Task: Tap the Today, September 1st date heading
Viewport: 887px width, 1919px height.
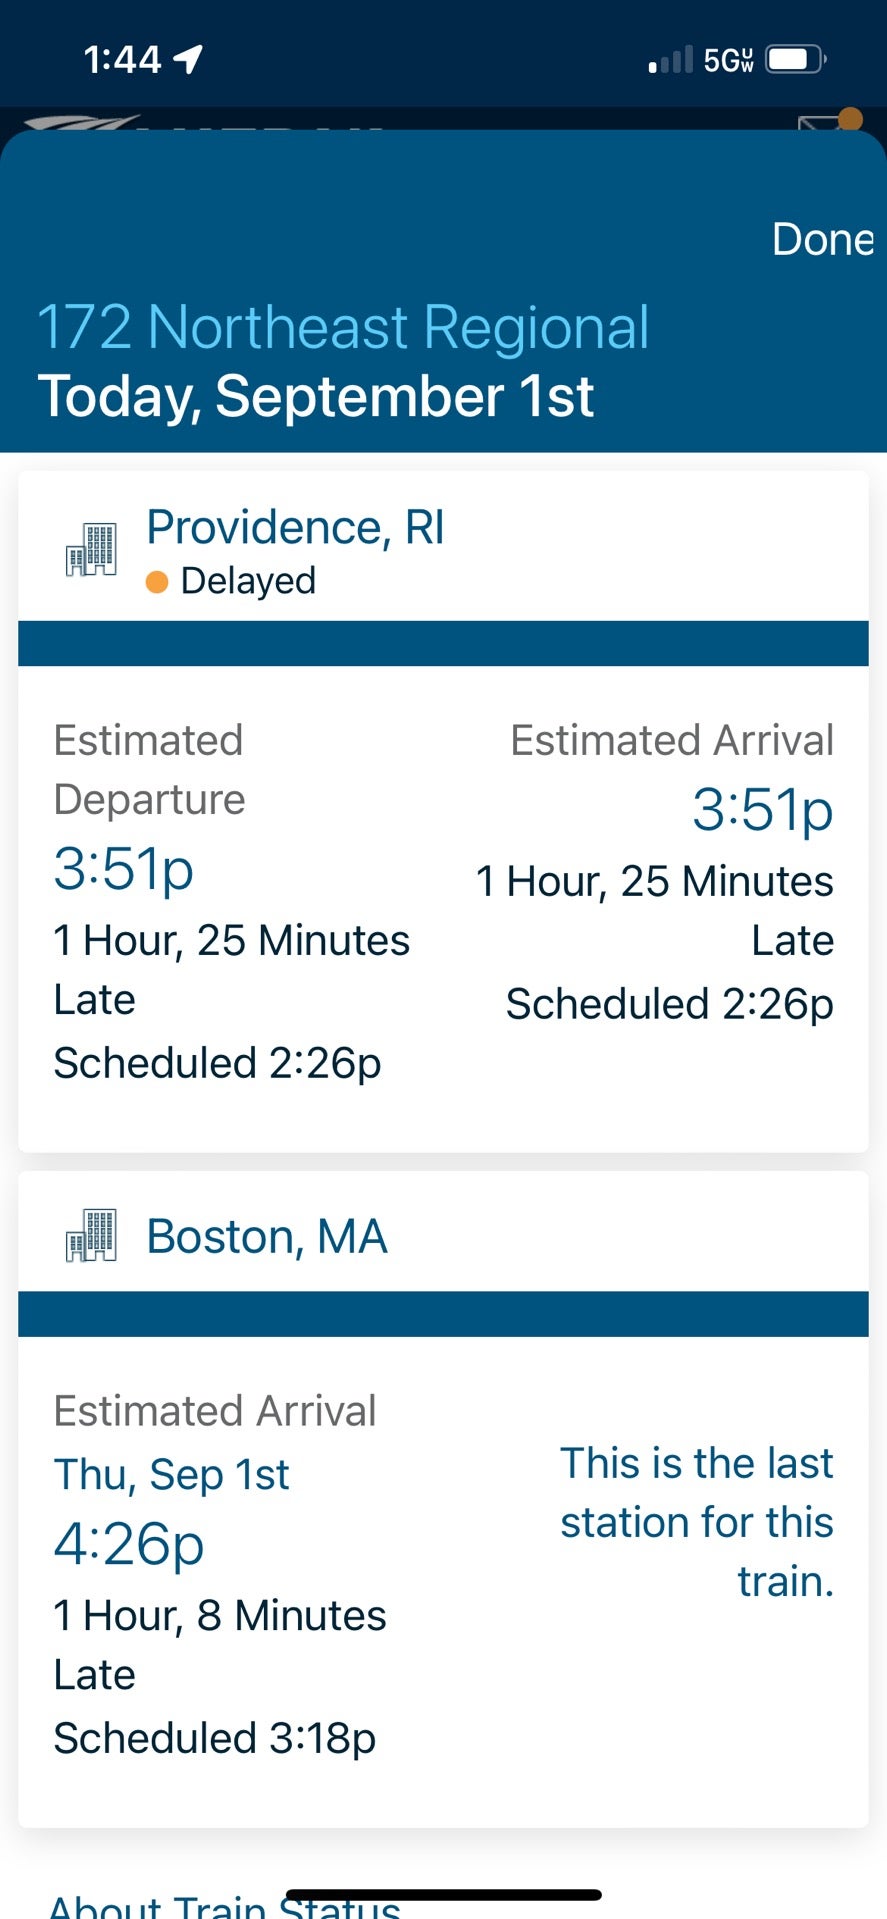Action: tap(316, 396)
